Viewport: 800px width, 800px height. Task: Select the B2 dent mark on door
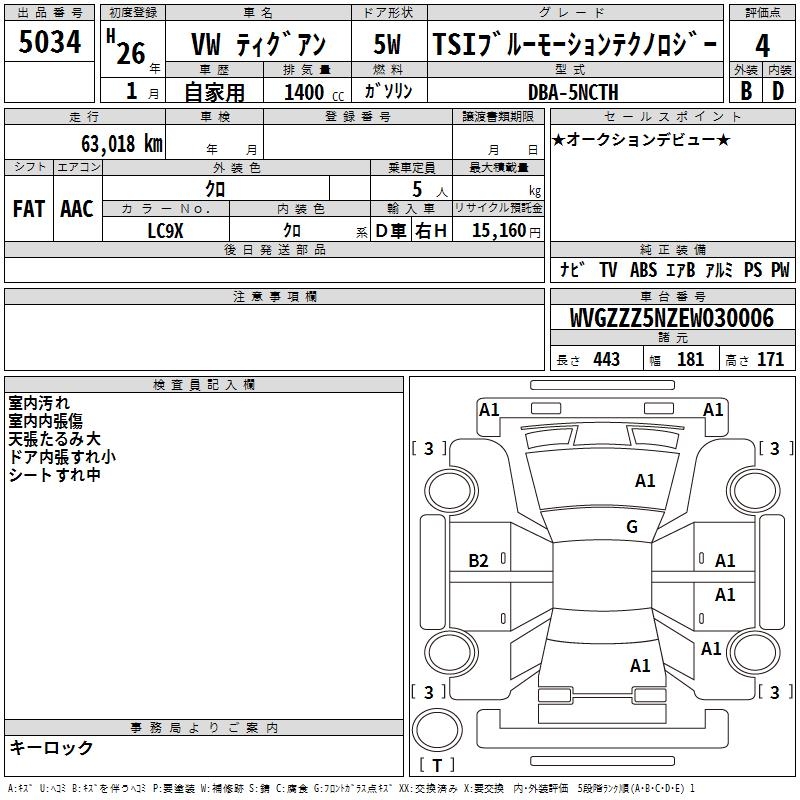pos(478,561)
